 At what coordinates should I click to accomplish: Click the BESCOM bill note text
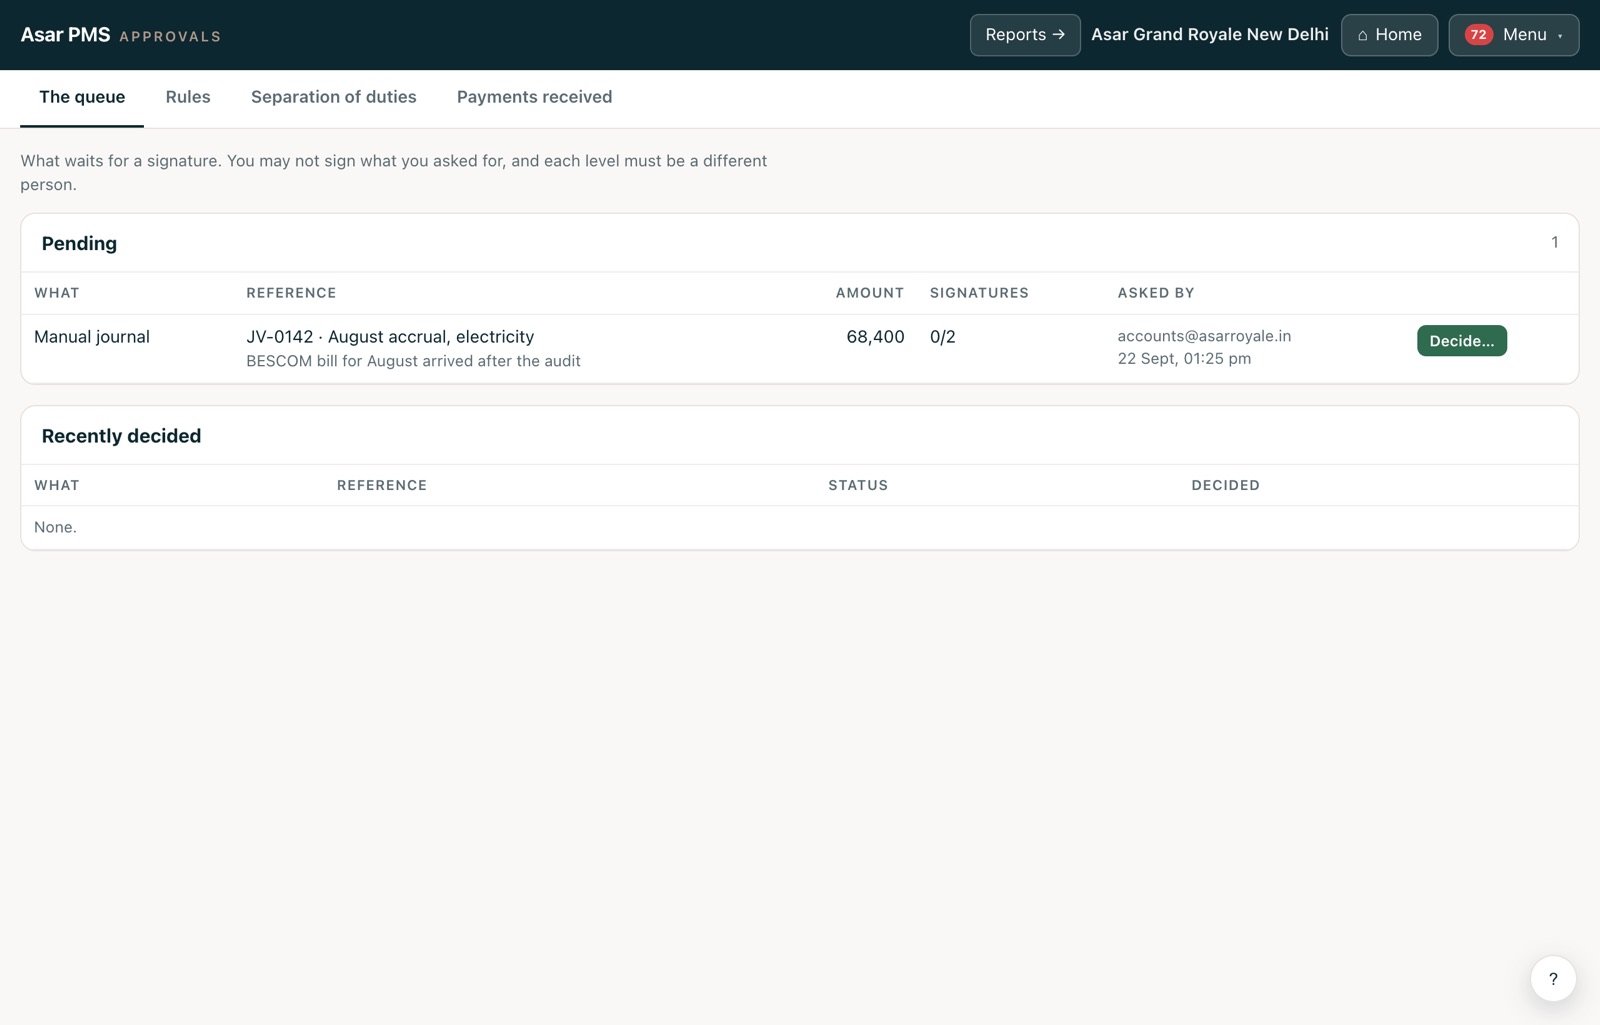point(413,361)
